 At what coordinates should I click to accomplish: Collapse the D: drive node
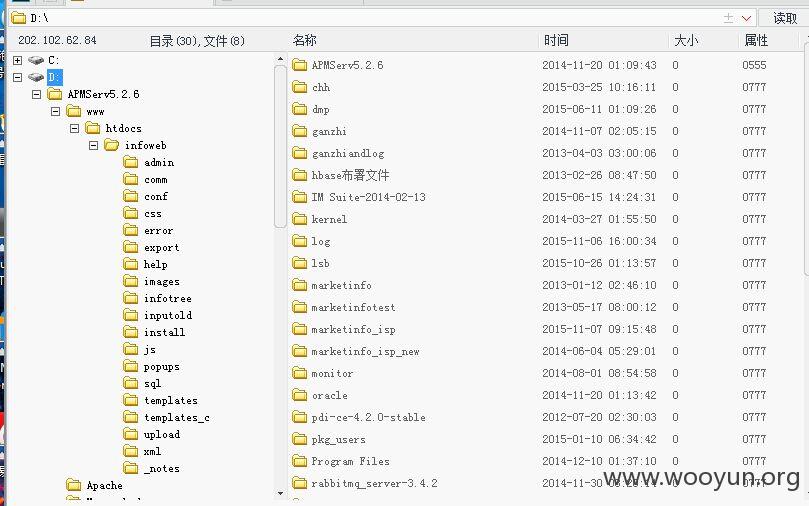18,77
